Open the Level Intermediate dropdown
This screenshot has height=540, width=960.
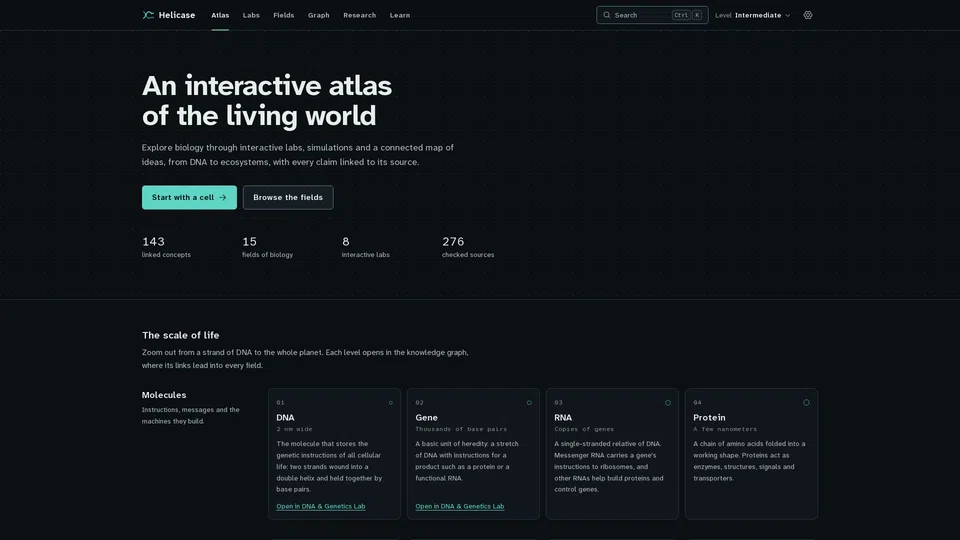[752, 15]
